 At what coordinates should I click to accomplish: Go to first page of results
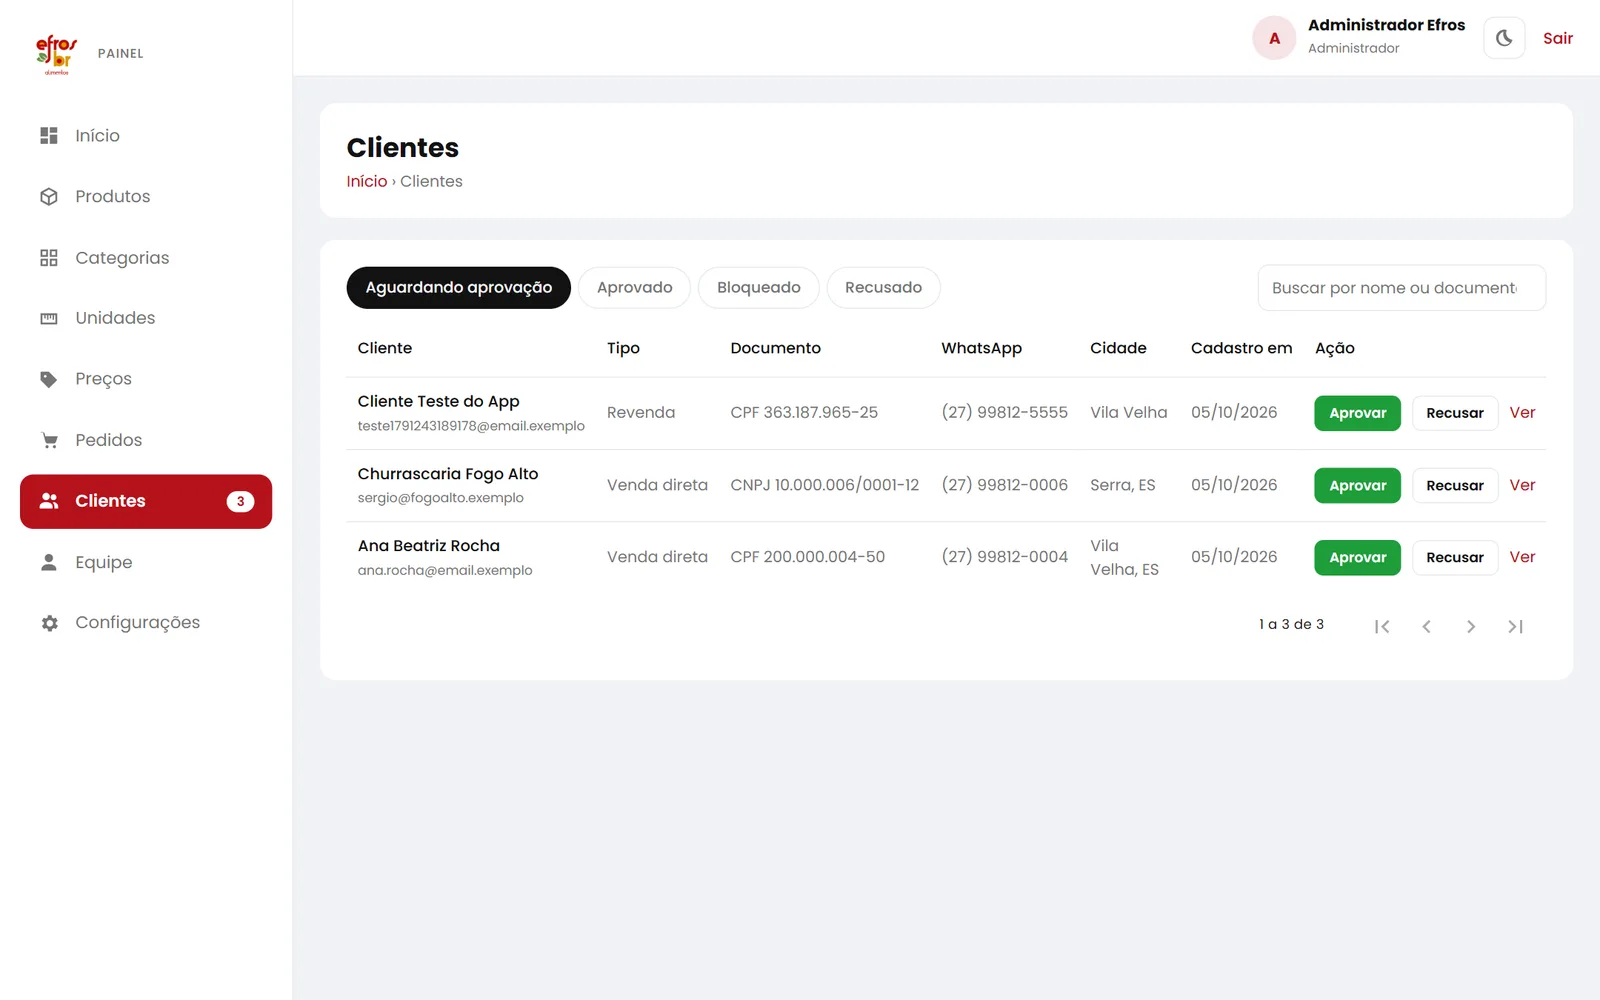pos(1382,626)
